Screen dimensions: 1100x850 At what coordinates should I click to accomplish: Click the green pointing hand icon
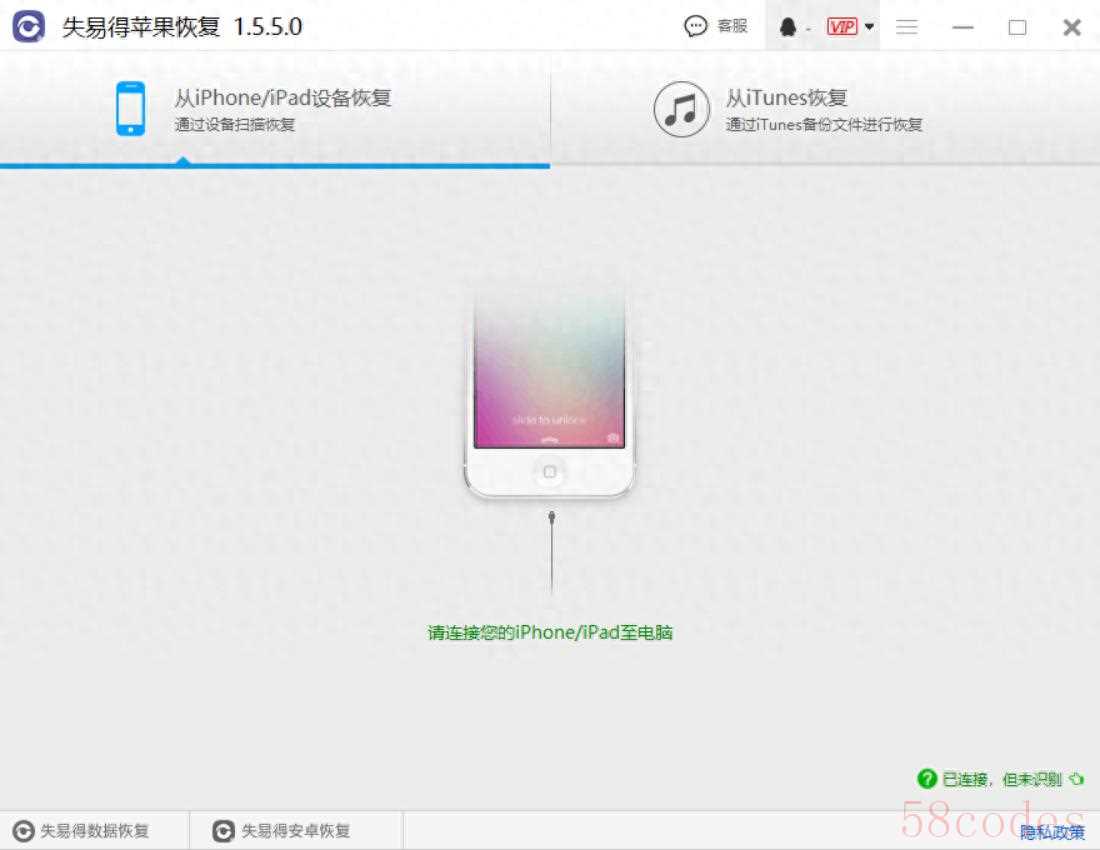(x=1076, y=779)
